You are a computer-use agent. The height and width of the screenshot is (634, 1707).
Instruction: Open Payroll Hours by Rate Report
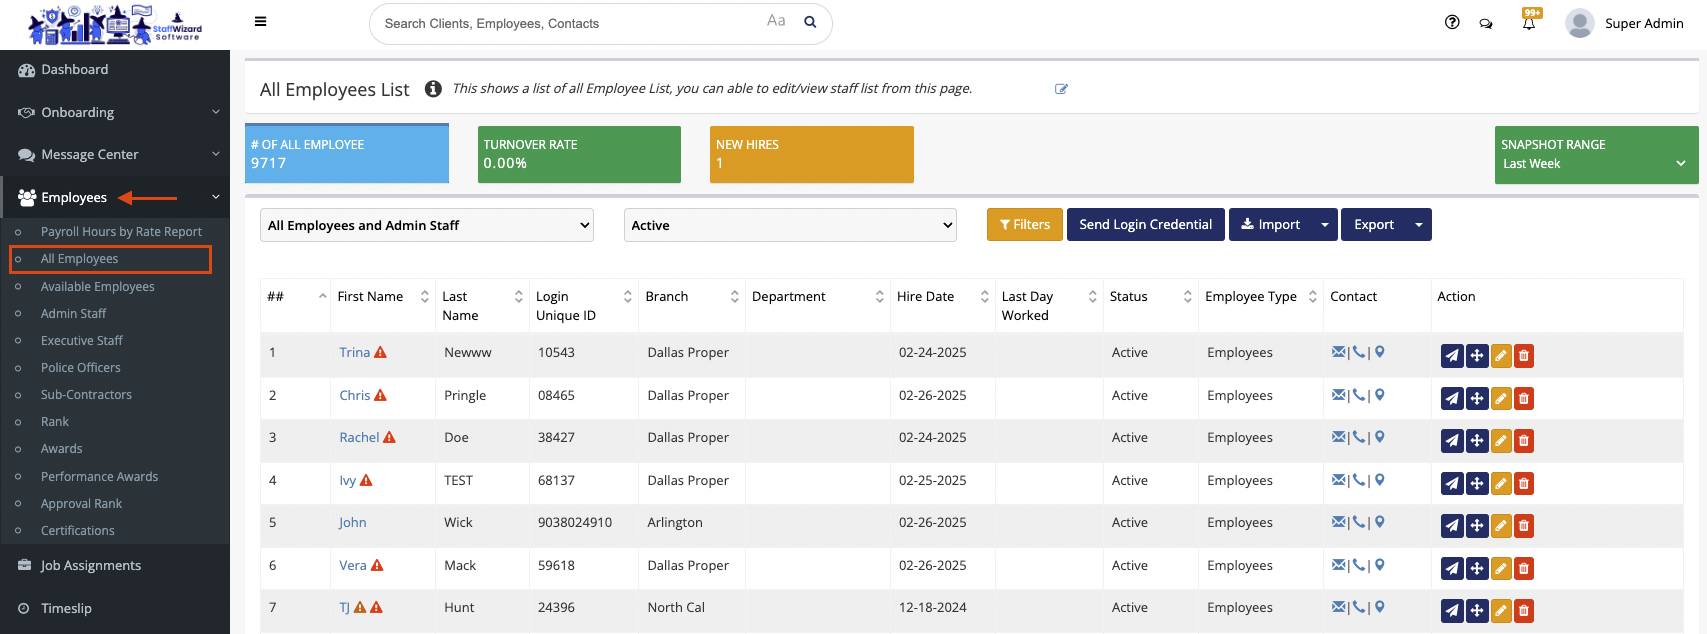(x=121, y=232)
